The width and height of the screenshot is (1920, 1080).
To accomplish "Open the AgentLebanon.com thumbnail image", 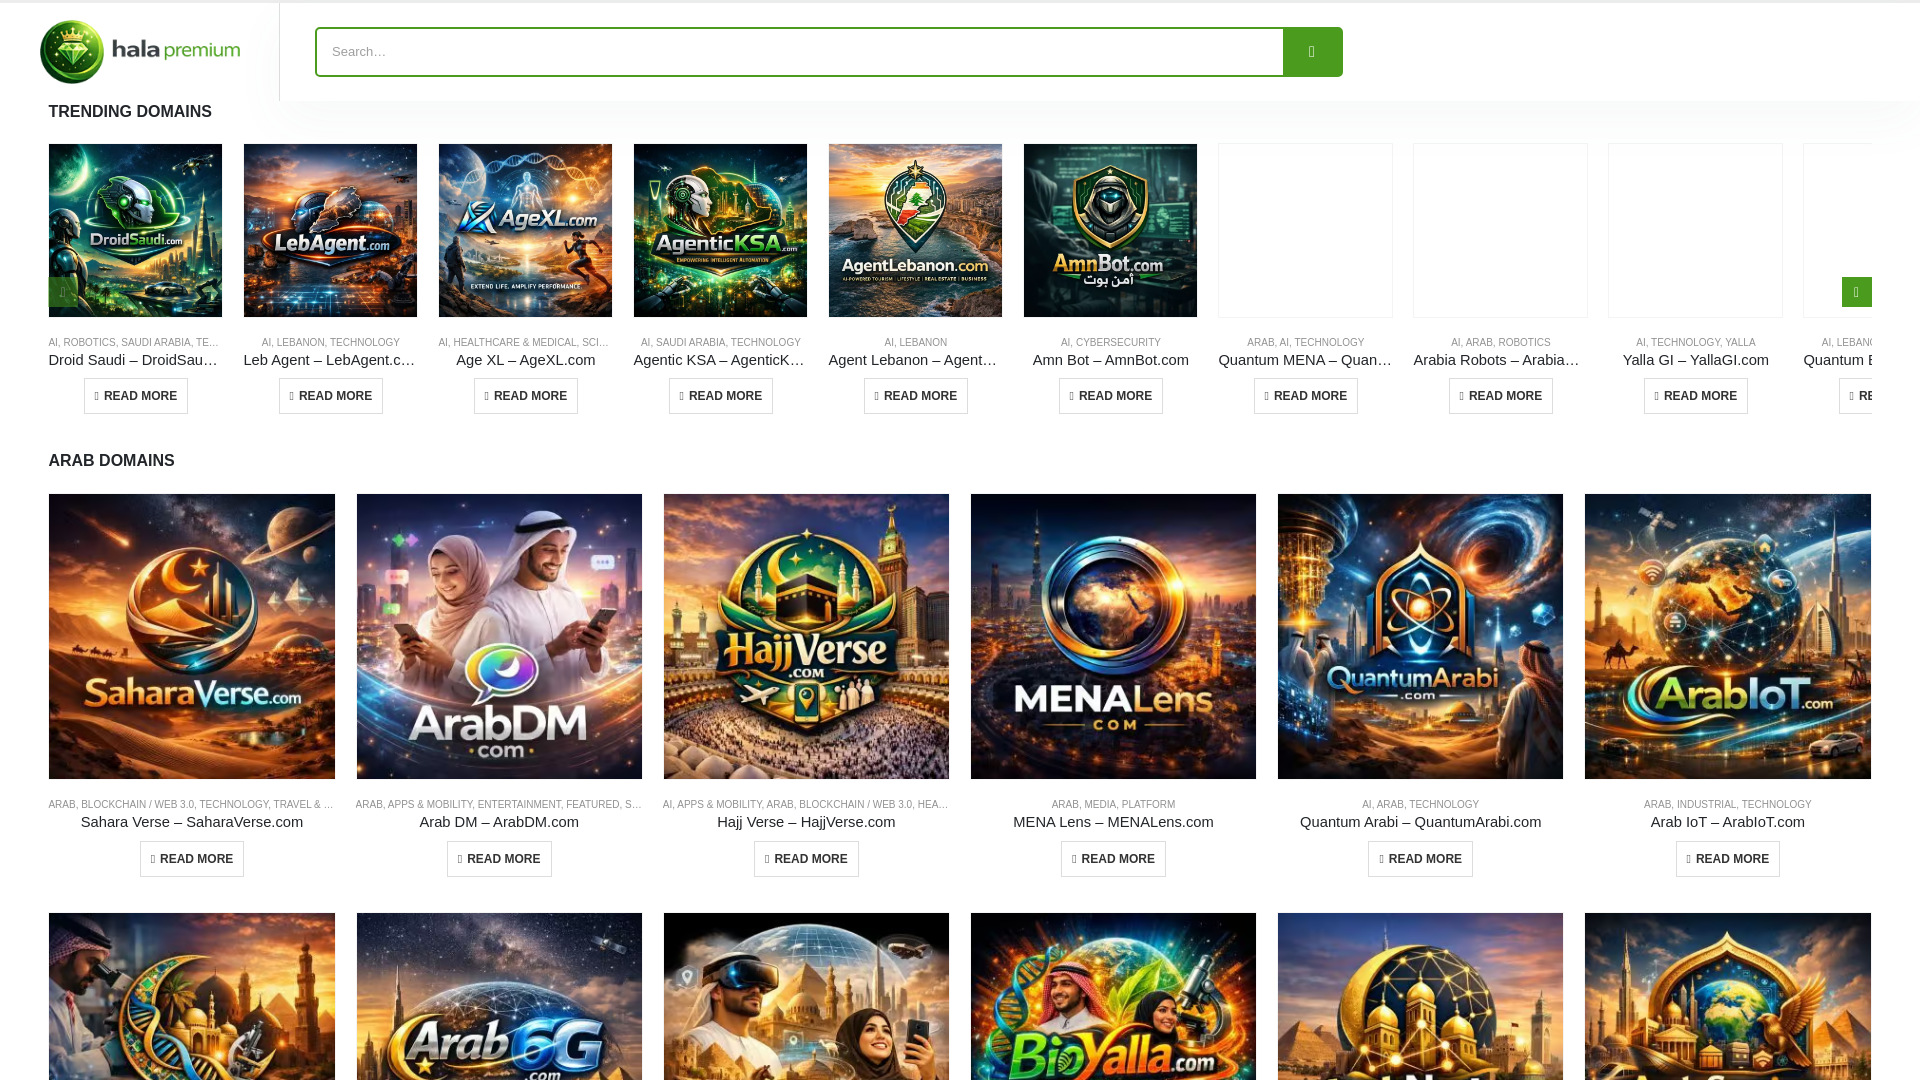I will 915,230.
